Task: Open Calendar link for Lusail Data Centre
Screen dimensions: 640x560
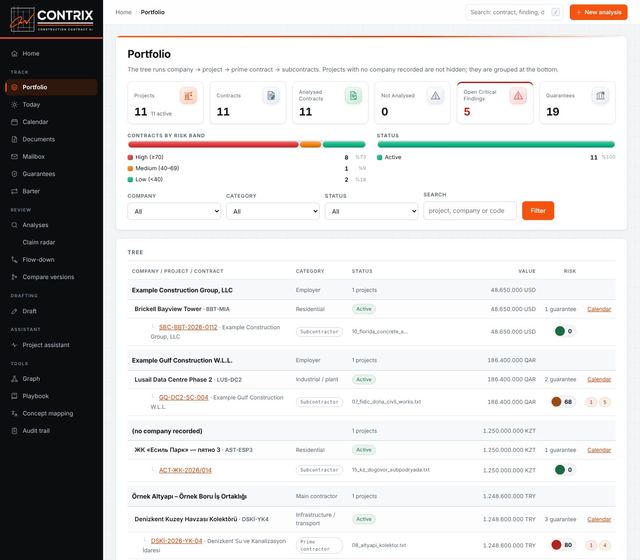Action: tap(599, 380)
